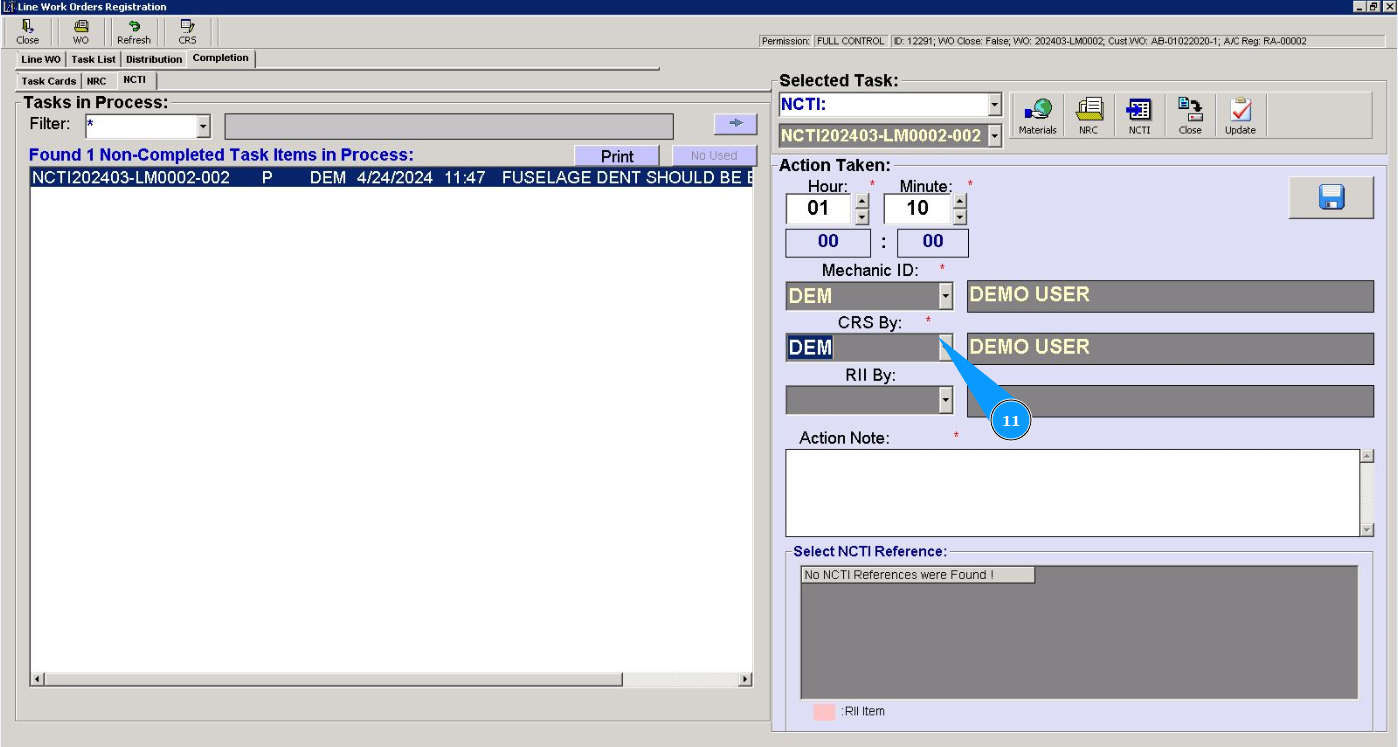Expand the NCTI: task type dropdown

coord(995,105)
